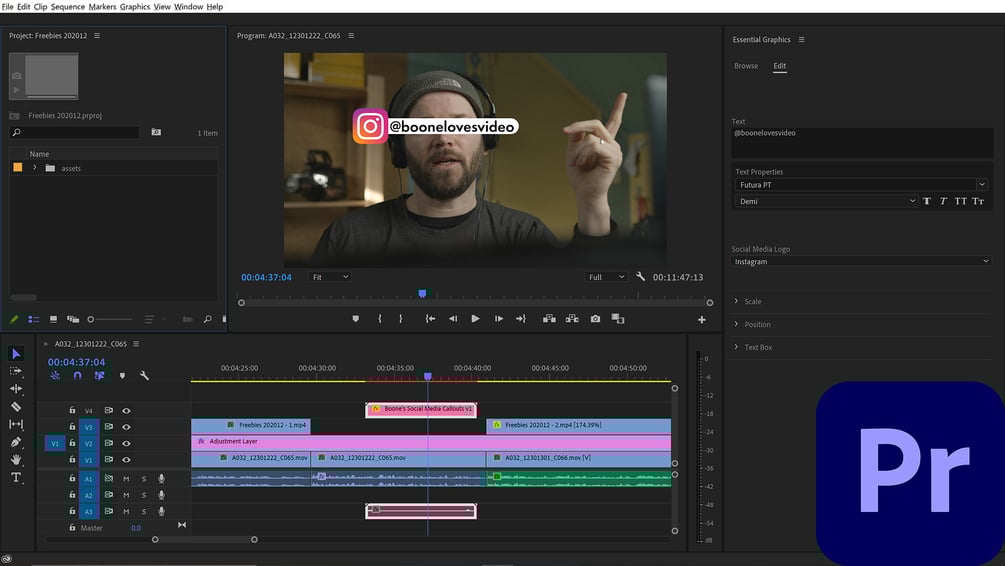This screenshot has width=1005, height=566.
Task: Click the Small Caps Tt icon
Action: 977,201
